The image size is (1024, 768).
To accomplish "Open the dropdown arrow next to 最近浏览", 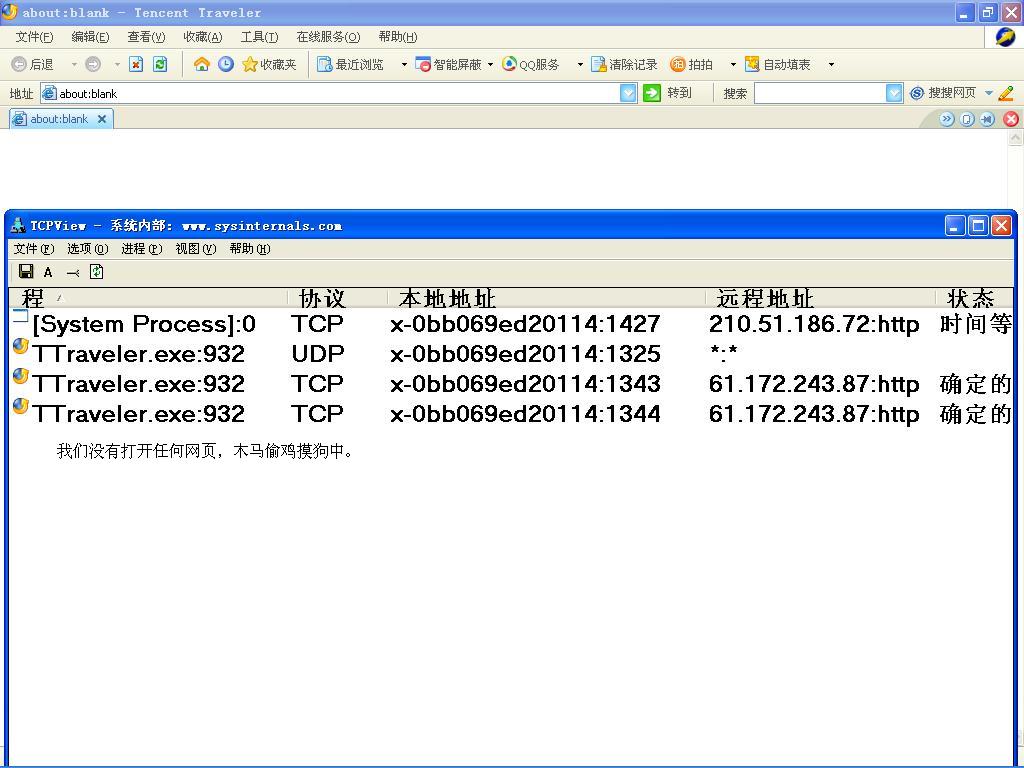I will click(404, 64).
